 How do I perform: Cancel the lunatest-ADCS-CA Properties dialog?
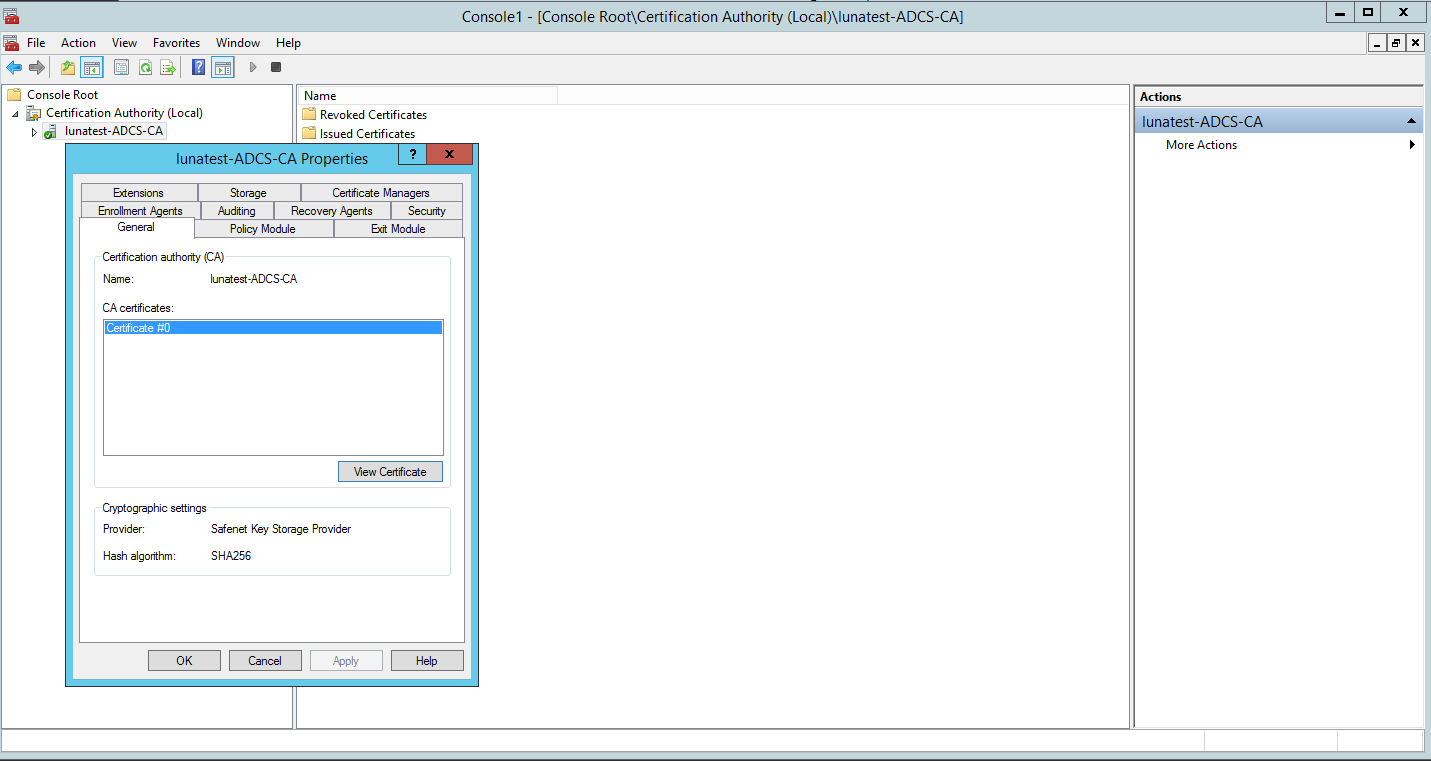pos(265,661)
